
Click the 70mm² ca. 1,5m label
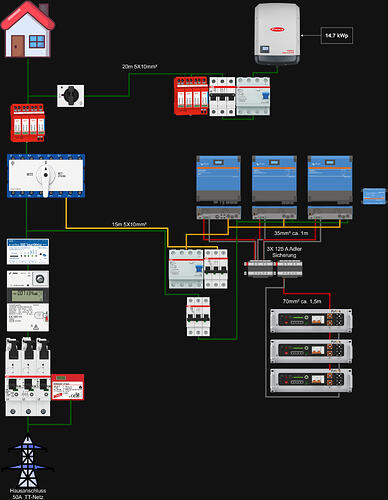pos(302,301)
